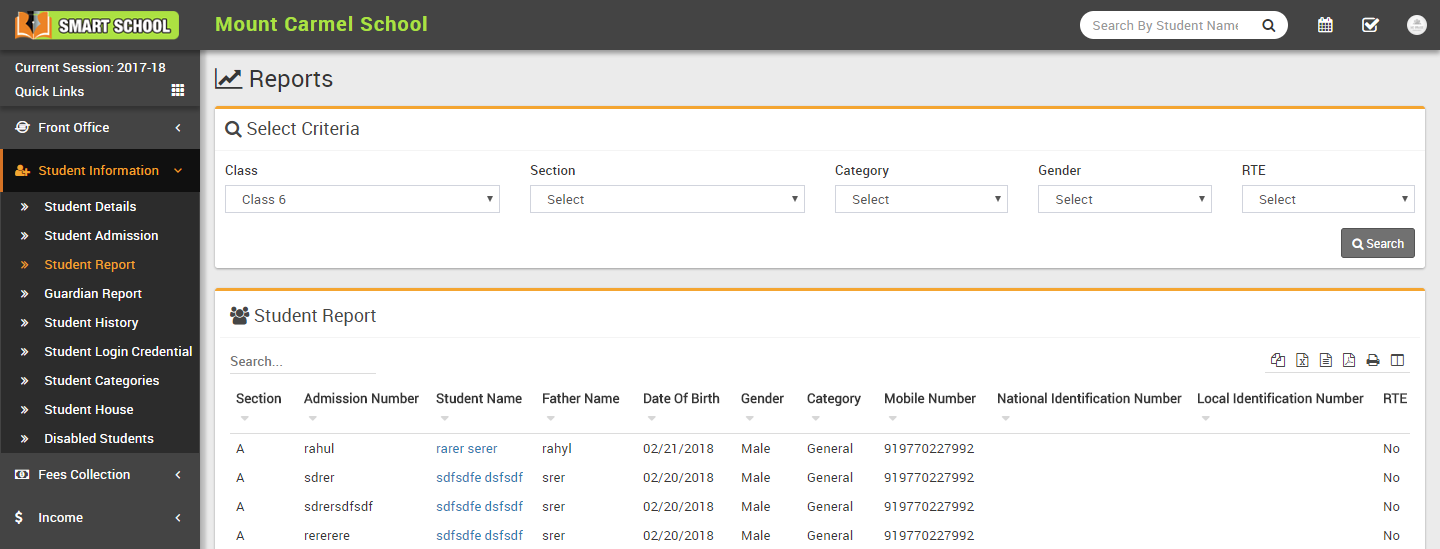The width and height of the screenshot is (1440, 549).
Task: Open the calendar icon in header
Action: pyautogui.click(x=1325, y=25)
